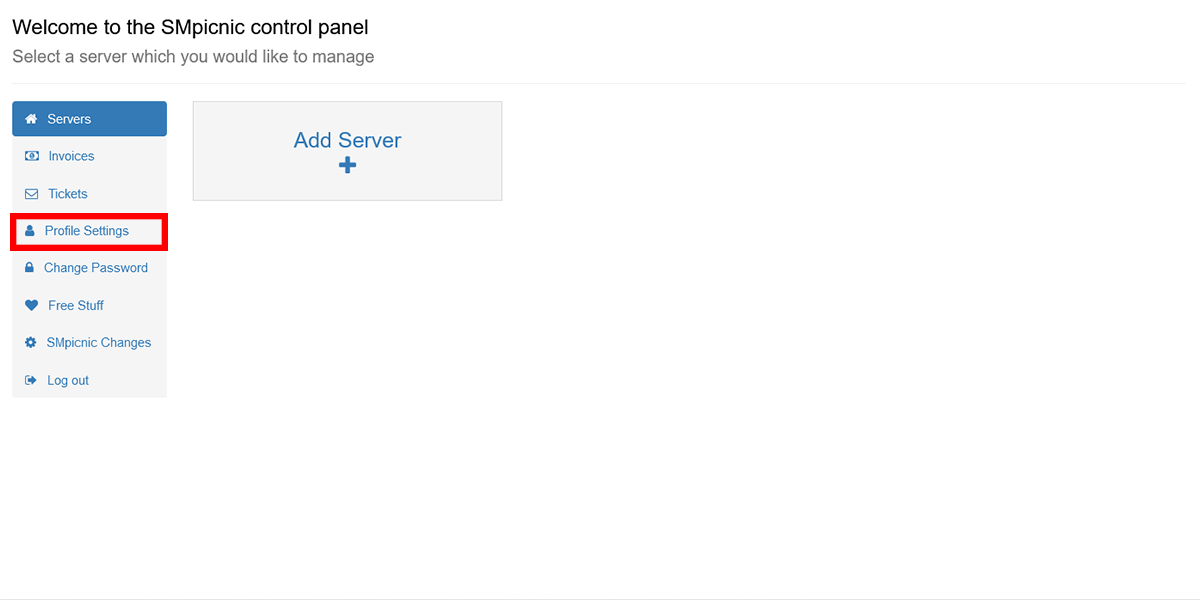Select the padlock icon next to Change Password
Image resolution: width=1200 pixels, height=600 pixels.
(30, 268)
